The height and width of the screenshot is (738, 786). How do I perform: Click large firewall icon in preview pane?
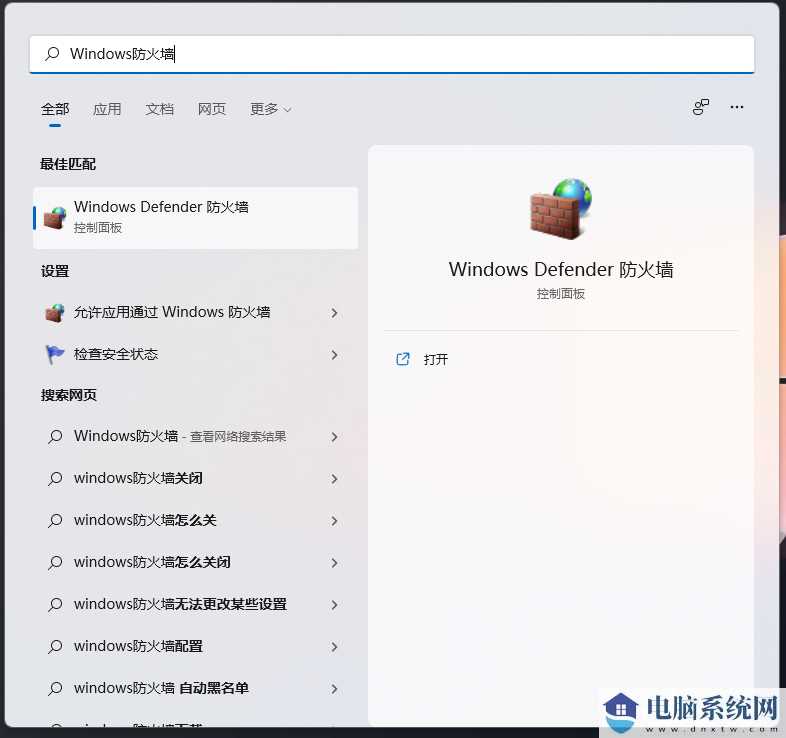pyautogui.click(x=561, y=209)
